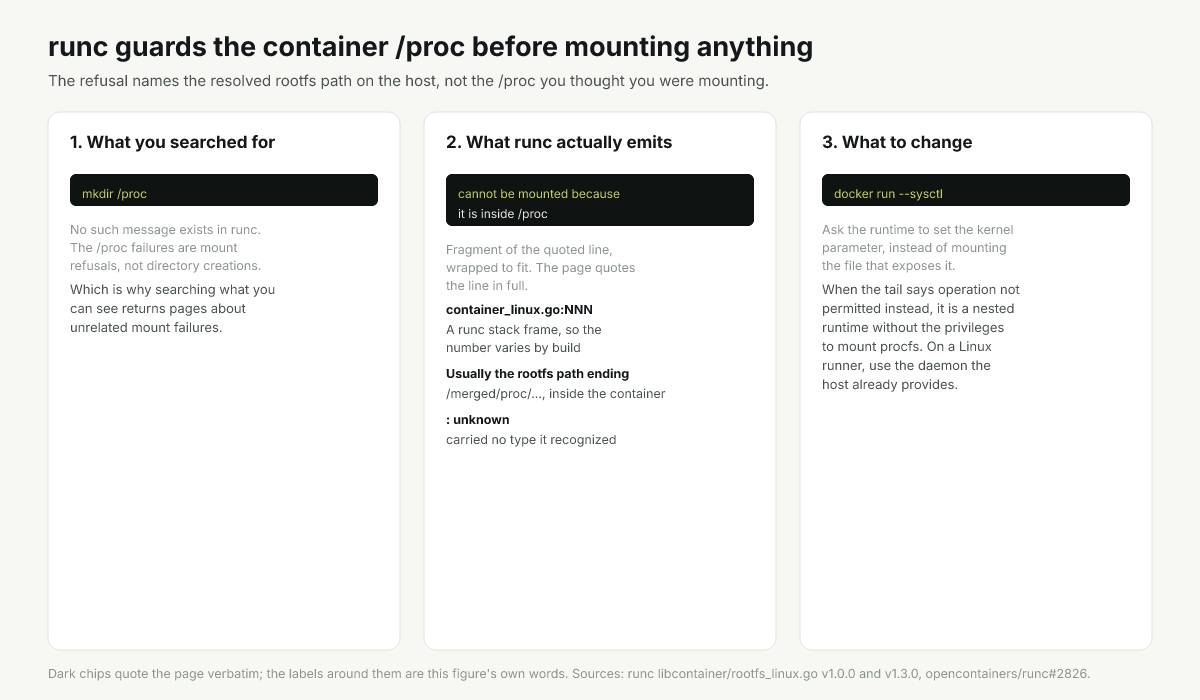Click the 'mkdir /proc' code chip
This screenshot has height=700, width=1200.
[x=224, y=190]
